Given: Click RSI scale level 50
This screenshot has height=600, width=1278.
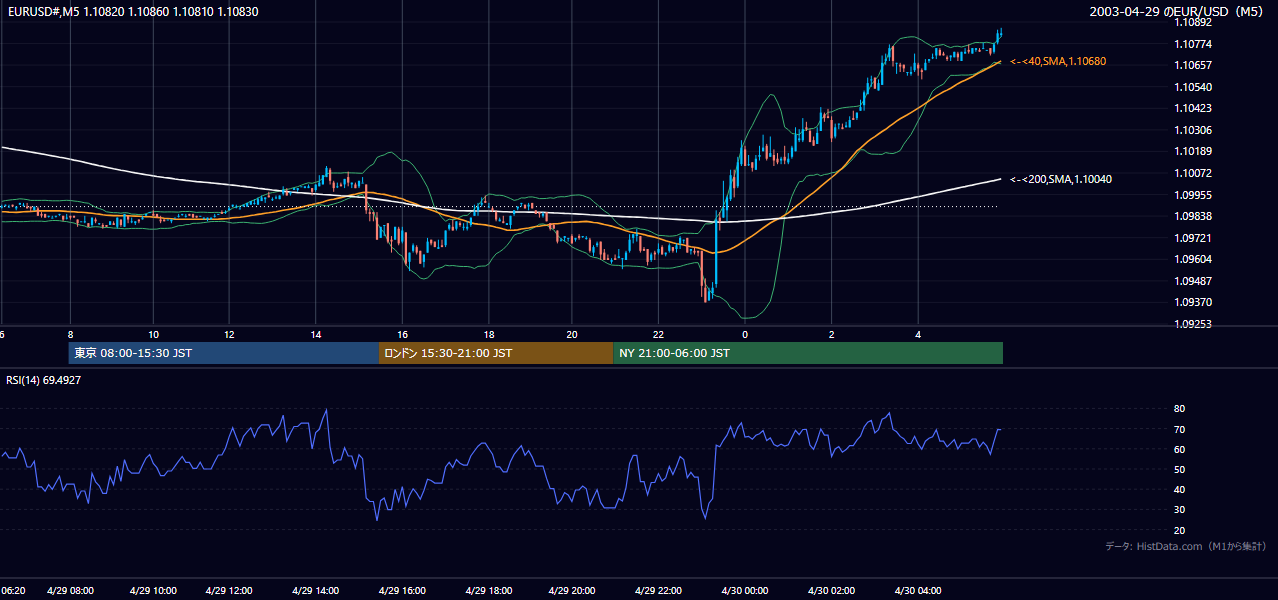Looking at the screenshot, I should pyautogui.click(x=1179, y=469).
